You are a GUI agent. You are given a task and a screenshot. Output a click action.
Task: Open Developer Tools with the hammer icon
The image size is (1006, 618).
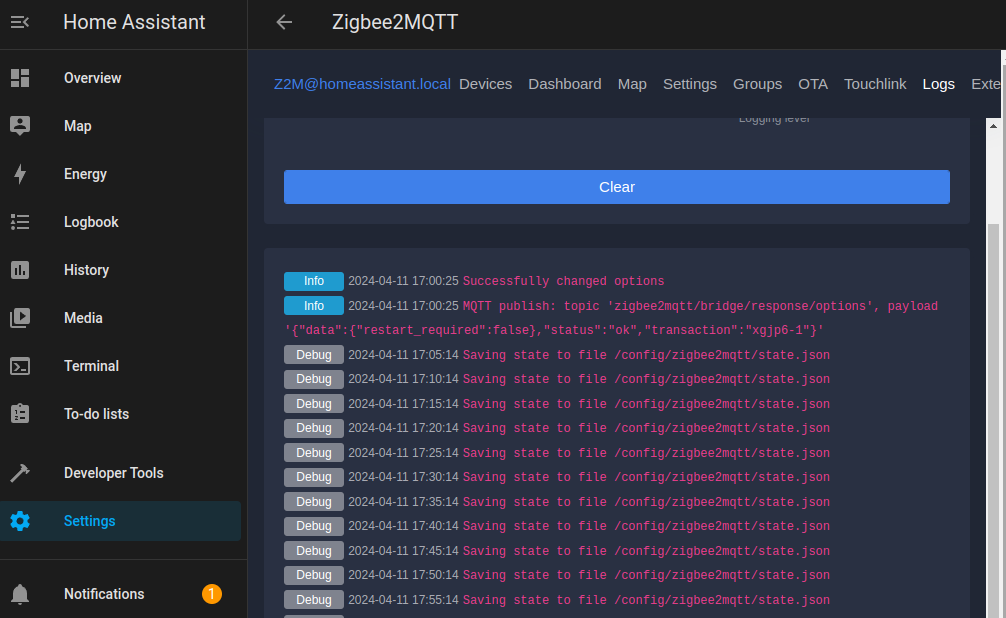point(20,472)
